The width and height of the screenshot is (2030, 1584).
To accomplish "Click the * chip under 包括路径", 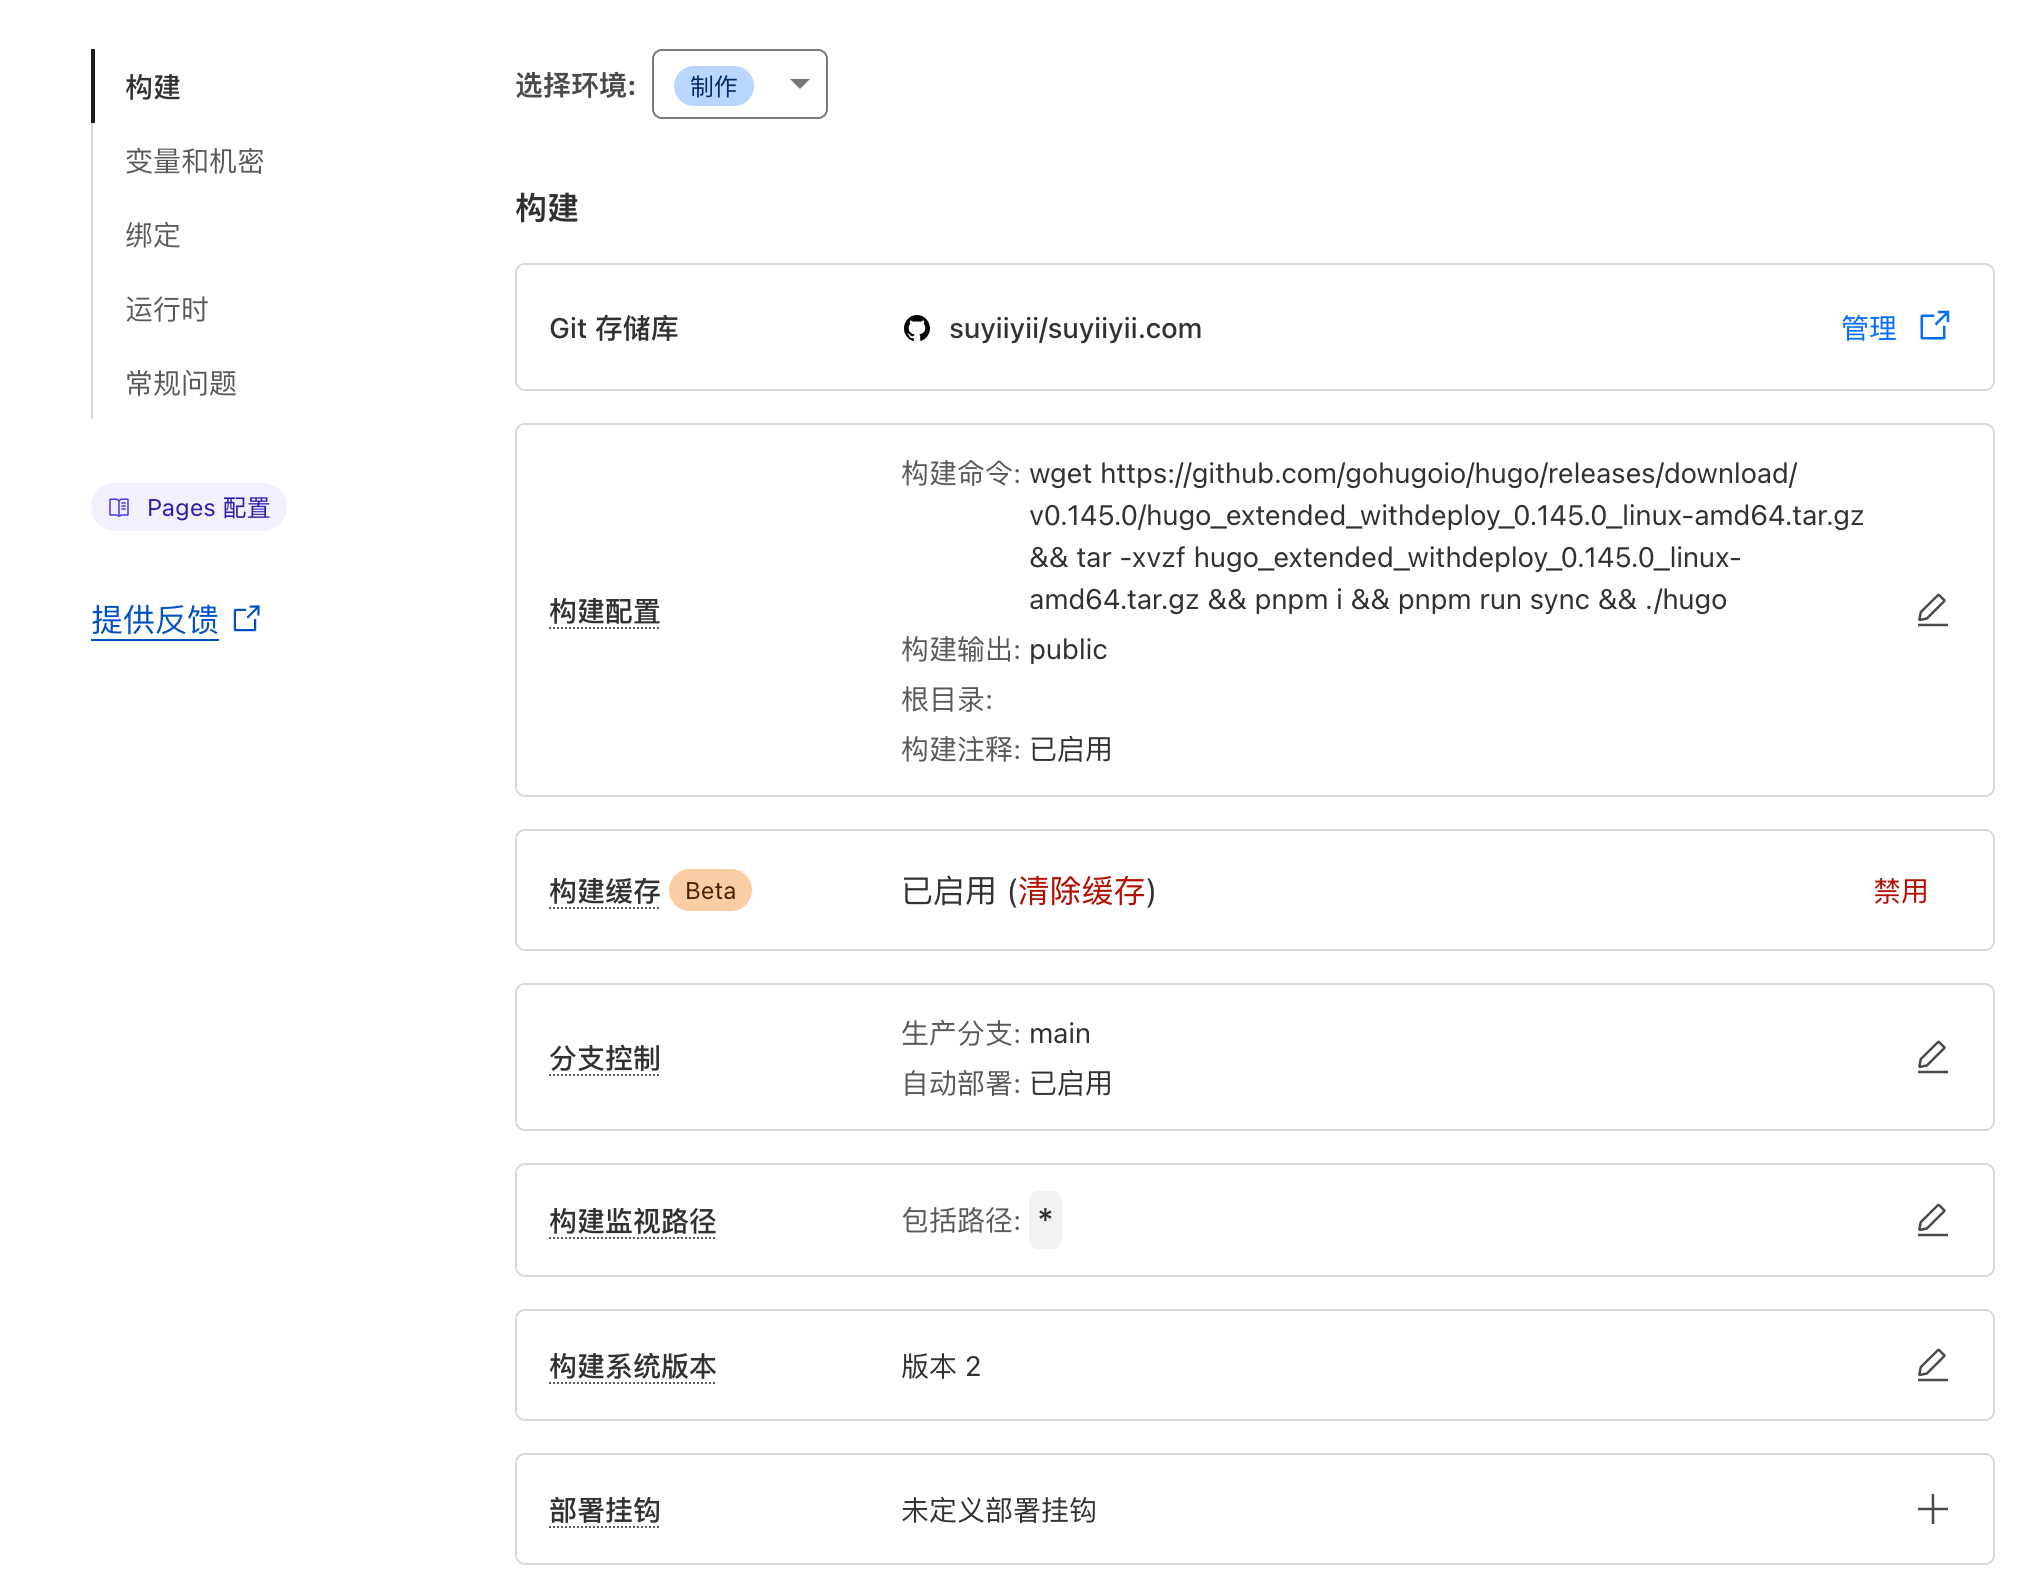I will click(x=1044, y=1220).
